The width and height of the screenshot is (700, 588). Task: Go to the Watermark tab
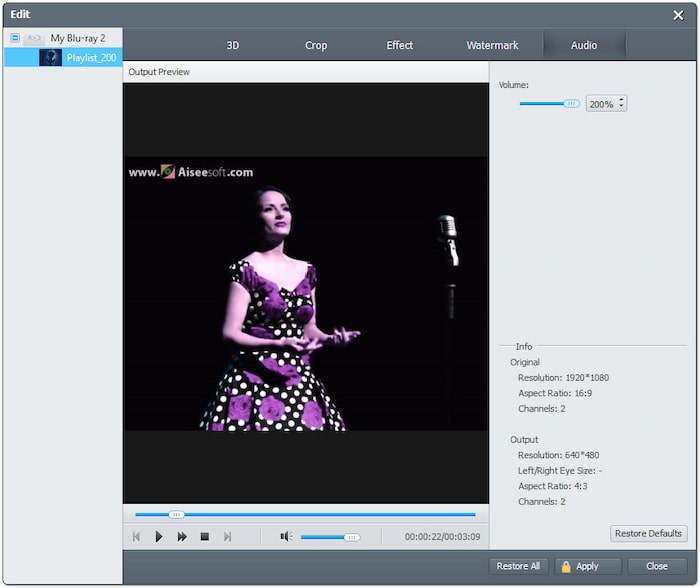tap(492, 45)
